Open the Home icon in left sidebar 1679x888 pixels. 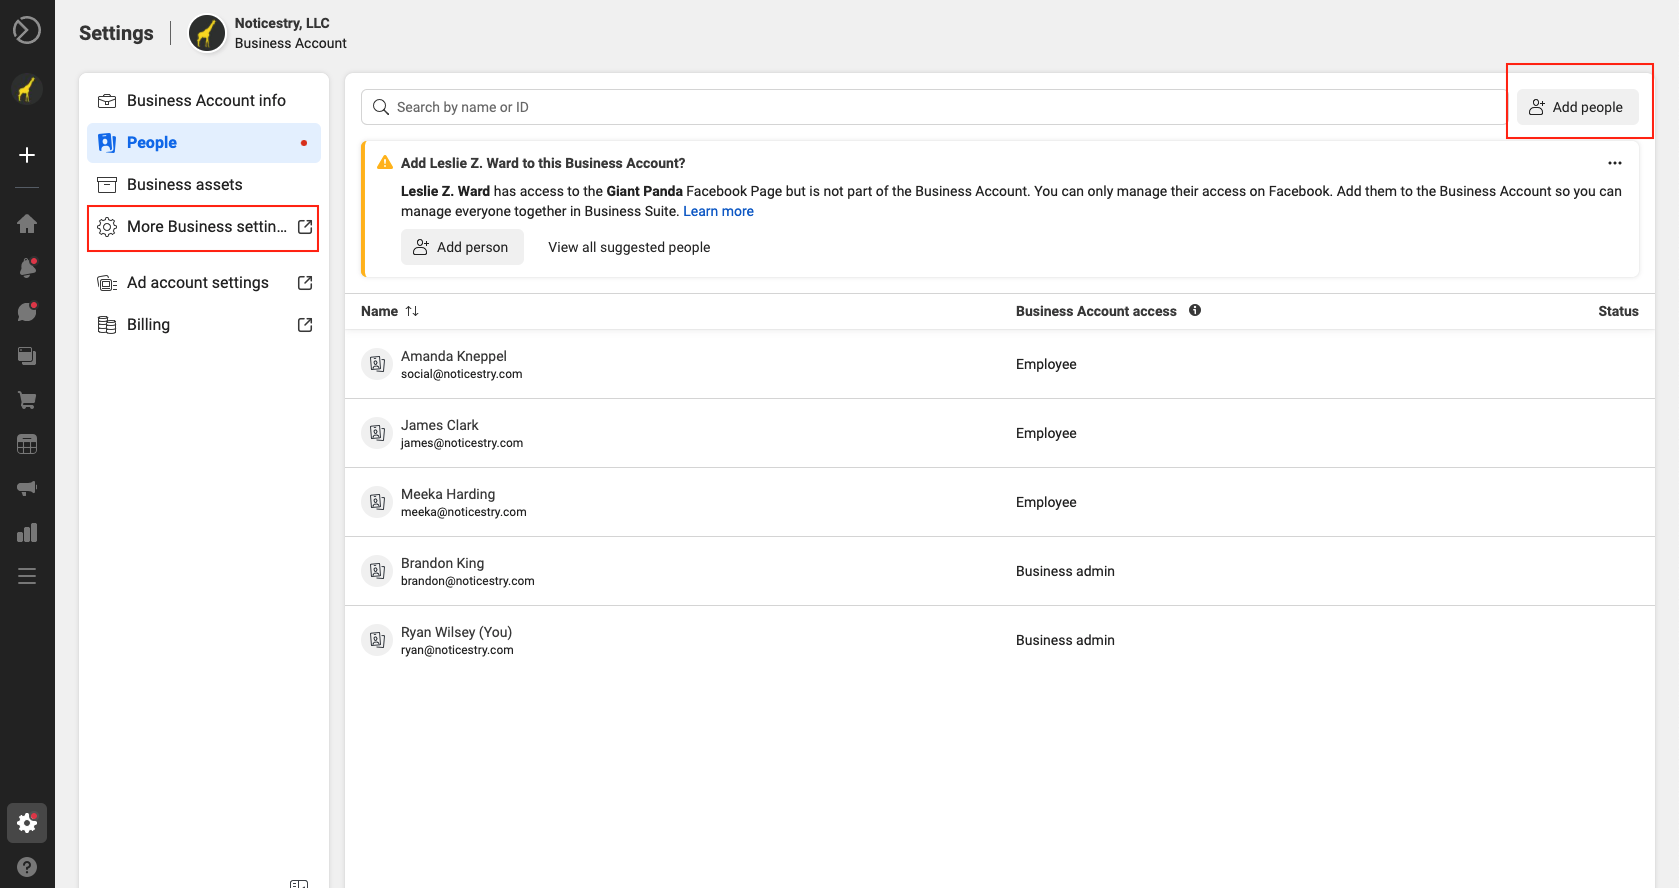(27, 224)
